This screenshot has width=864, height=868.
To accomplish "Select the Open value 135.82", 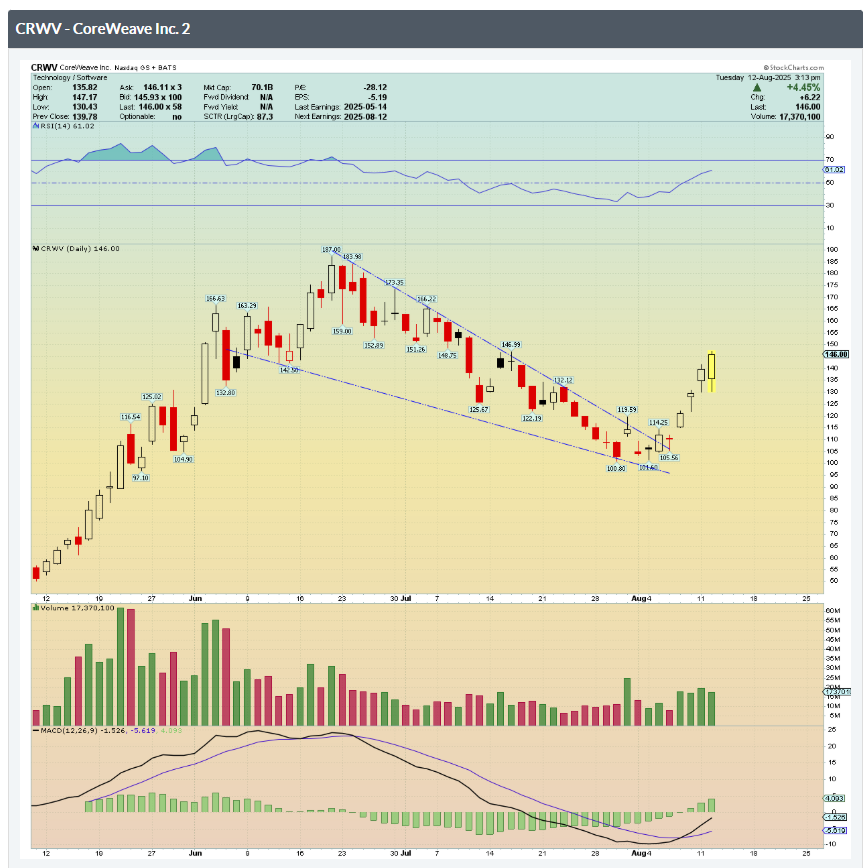I will (x=85, y=87).
